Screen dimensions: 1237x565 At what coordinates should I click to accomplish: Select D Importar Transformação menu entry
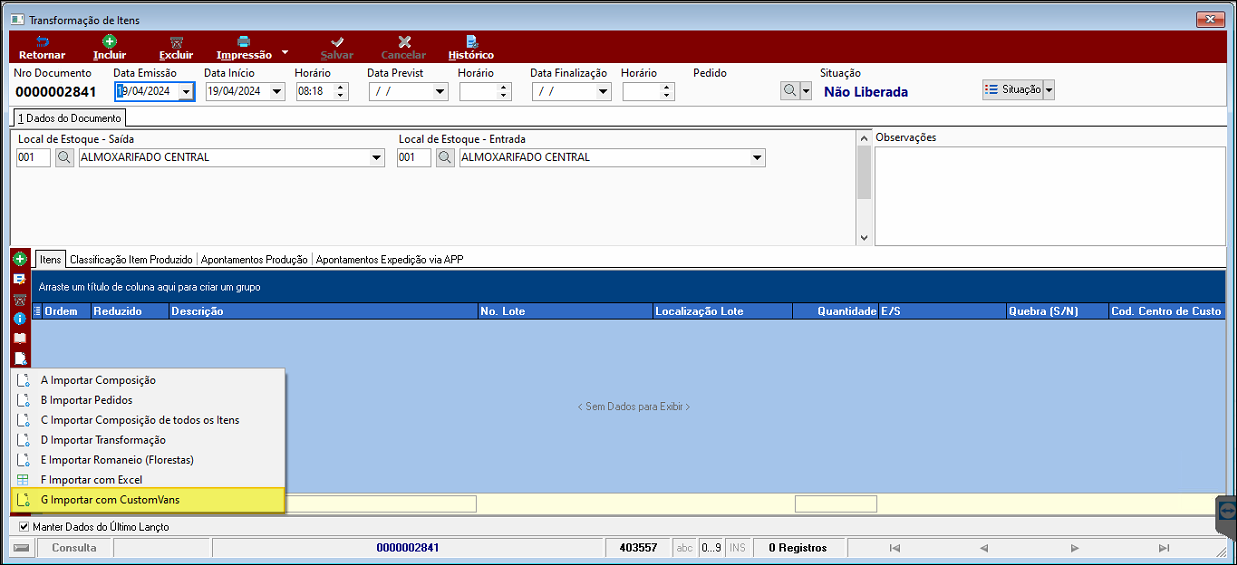(148, 440)
